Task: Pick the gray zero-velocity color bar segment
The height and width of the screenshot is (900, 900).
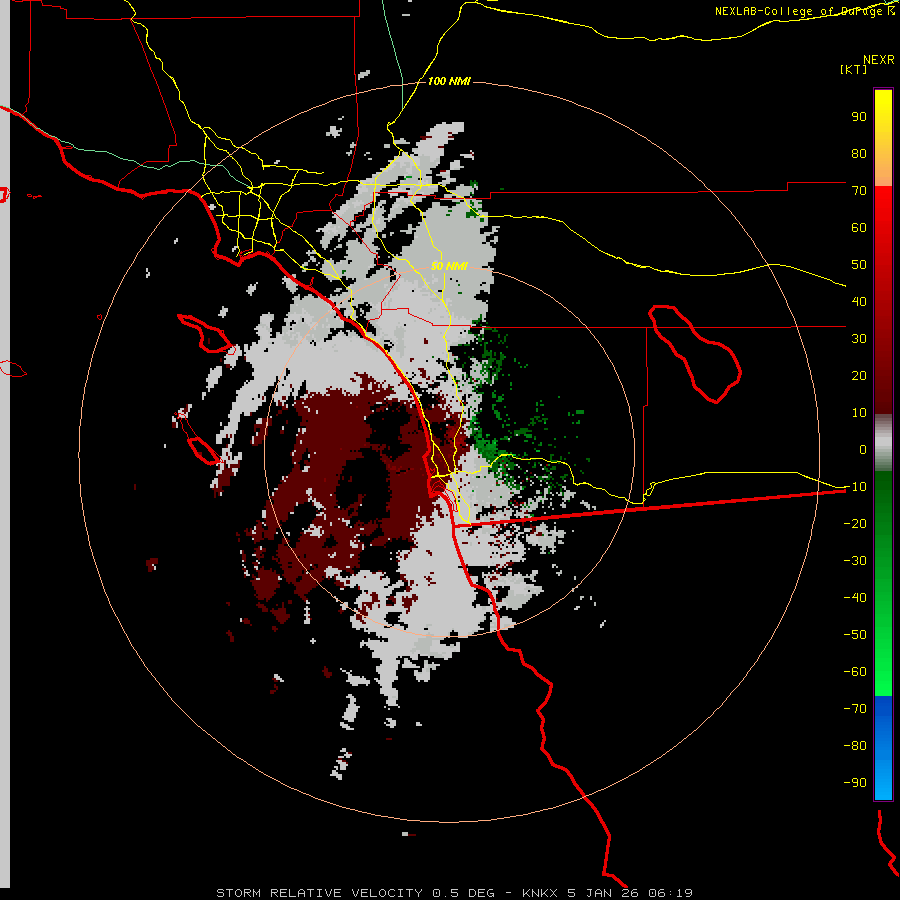Action: [883, 443]
